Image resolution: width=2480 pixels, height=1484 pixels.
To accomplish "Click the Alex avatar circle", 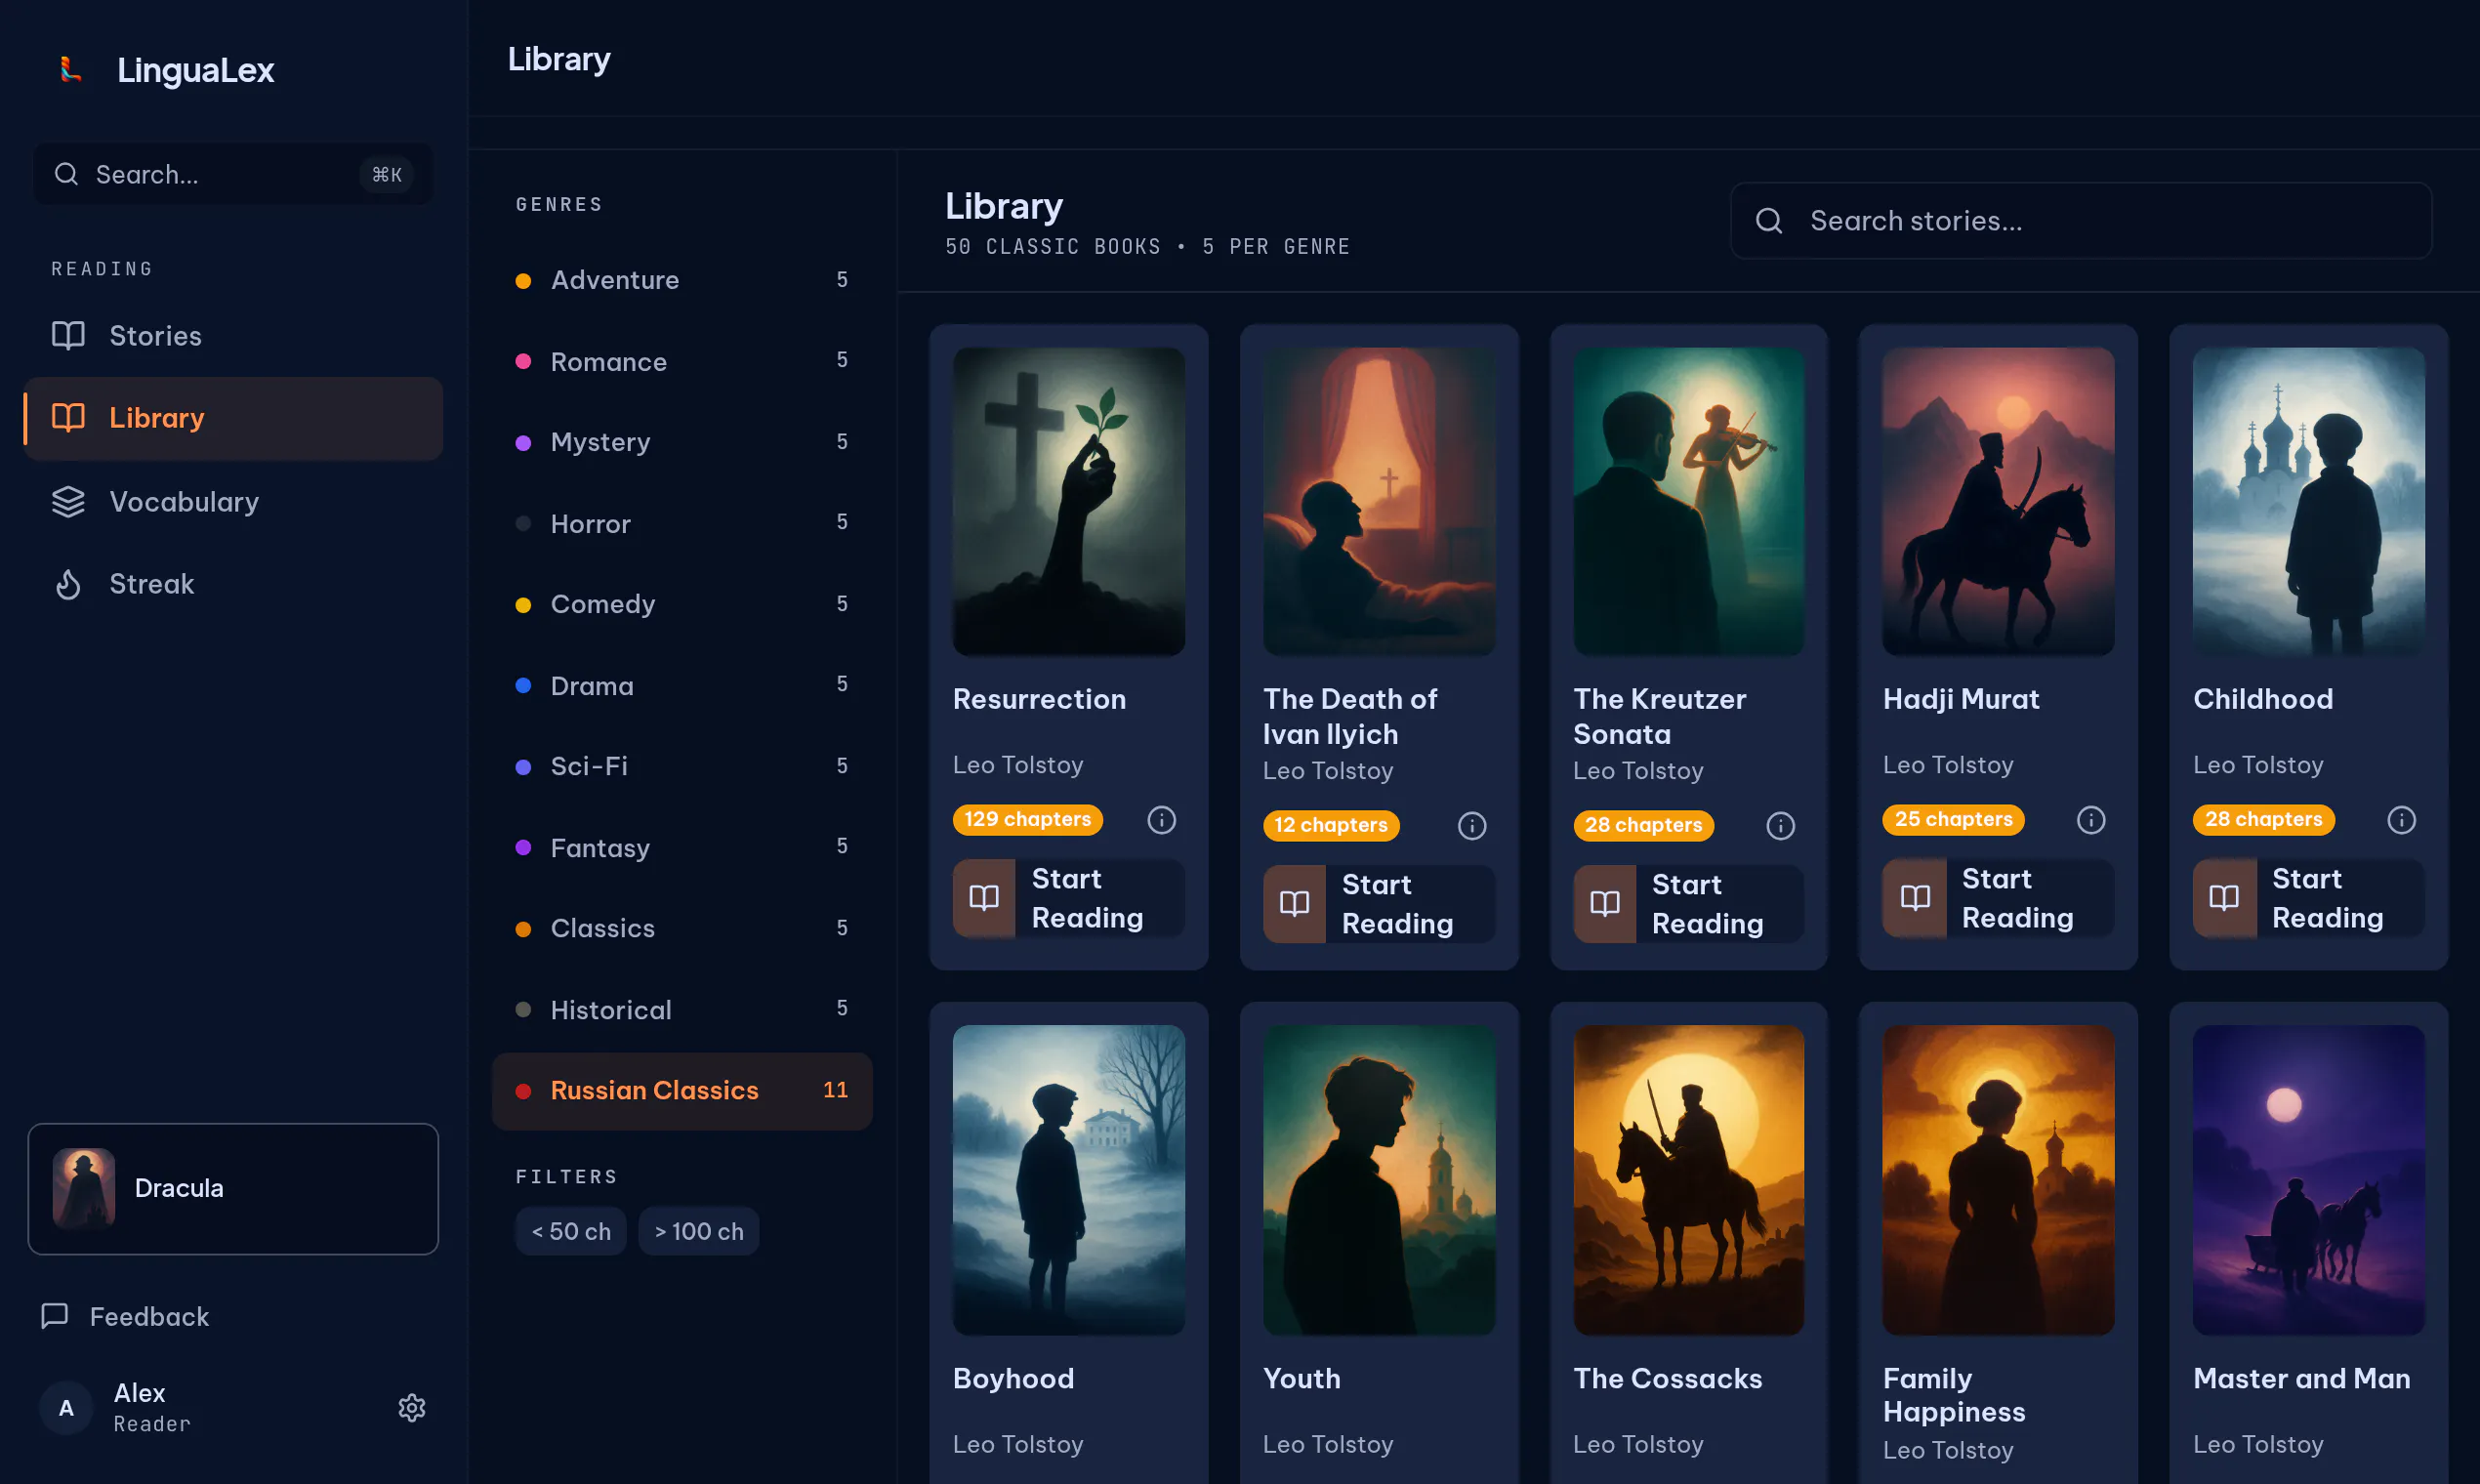I will 66,1408.
